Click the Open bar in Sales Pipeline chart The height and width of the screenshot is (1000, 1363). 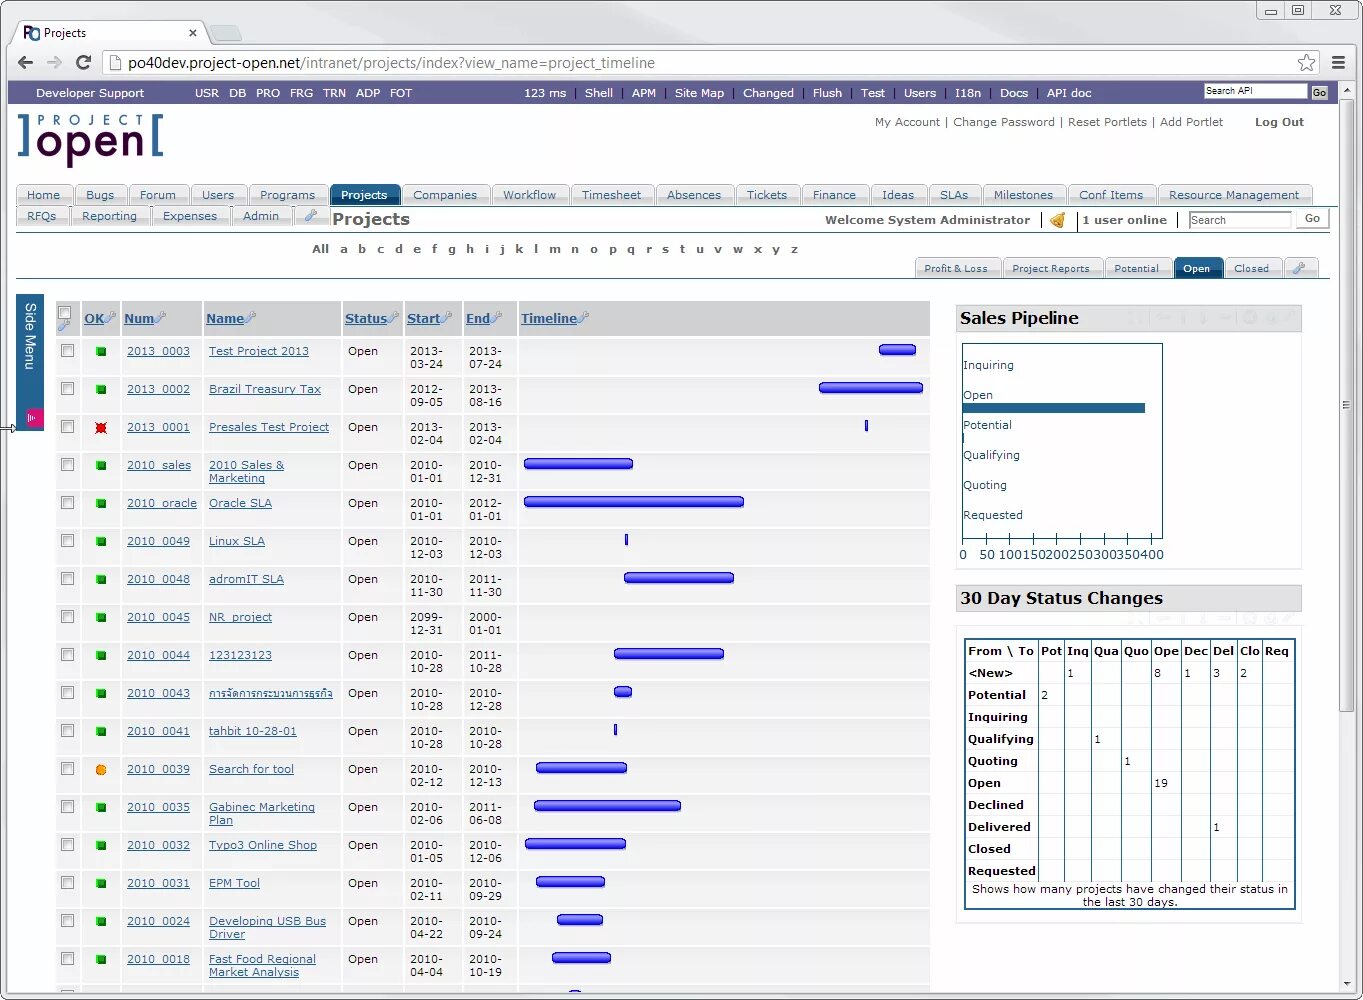point(1054,408)
